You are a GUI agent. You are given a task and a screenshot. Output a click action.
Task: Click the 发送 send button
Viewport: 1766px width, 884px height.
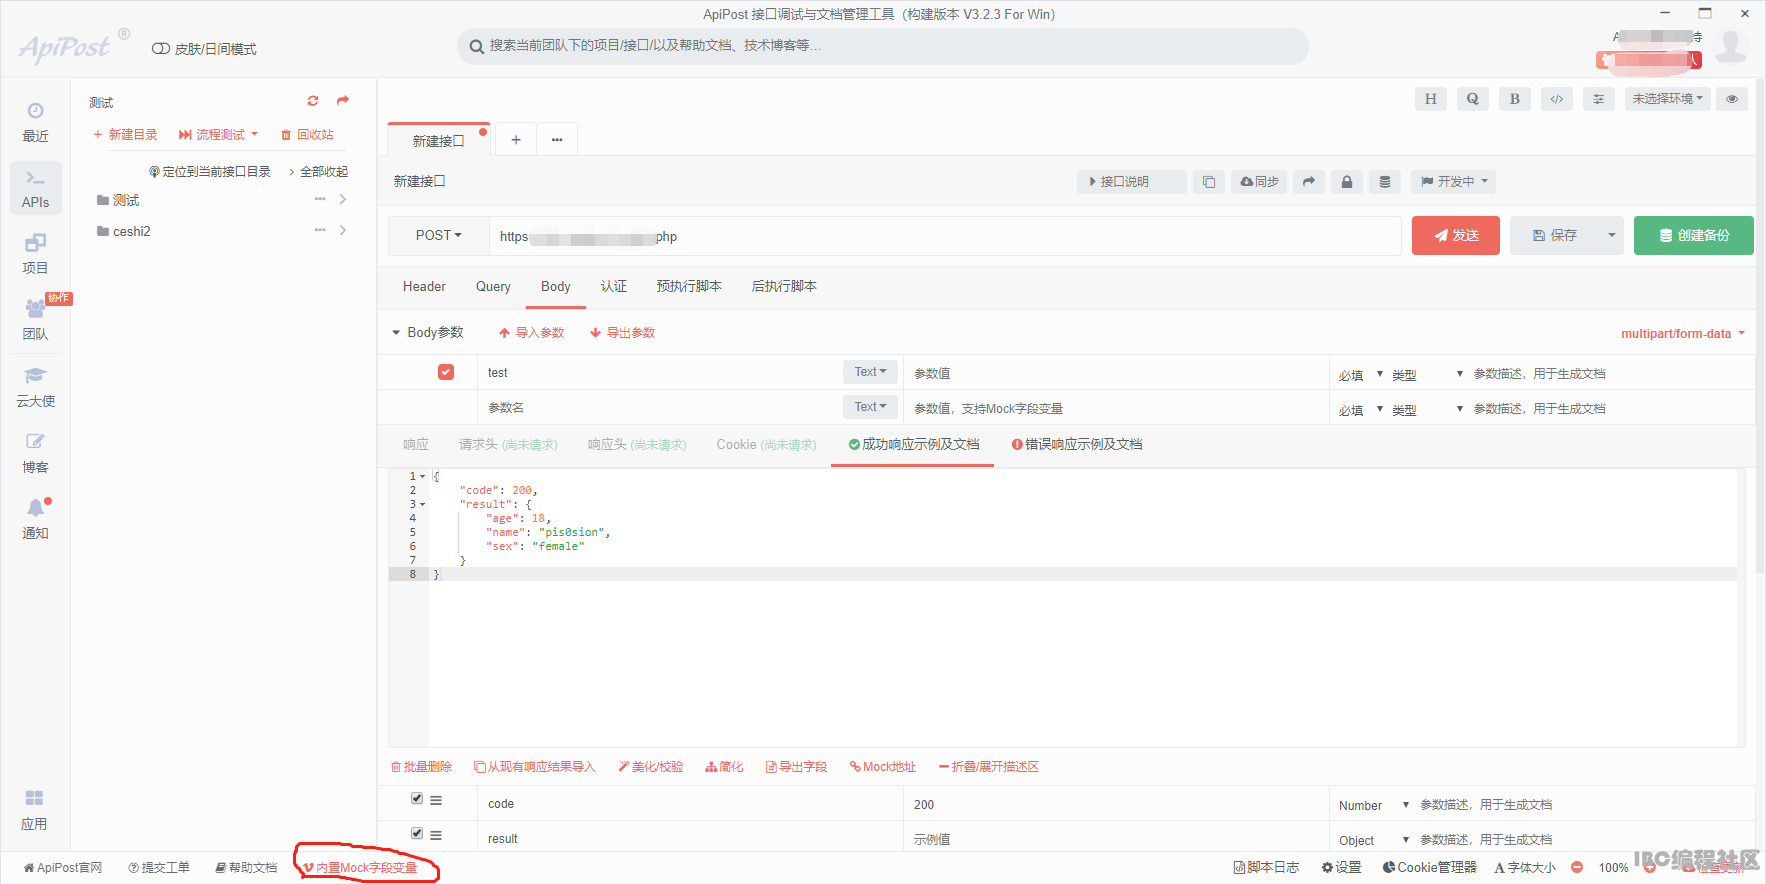1456,235
